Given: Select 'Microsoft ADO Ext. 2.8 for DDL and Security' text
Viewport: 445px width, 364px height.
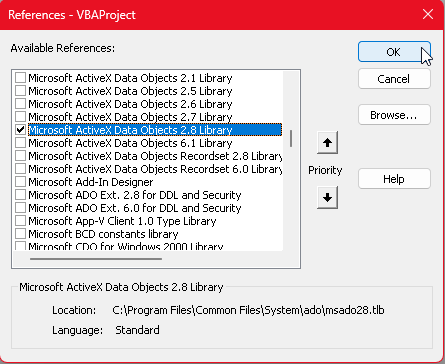Looking at the screenshot, I should (x=135, y=195).
